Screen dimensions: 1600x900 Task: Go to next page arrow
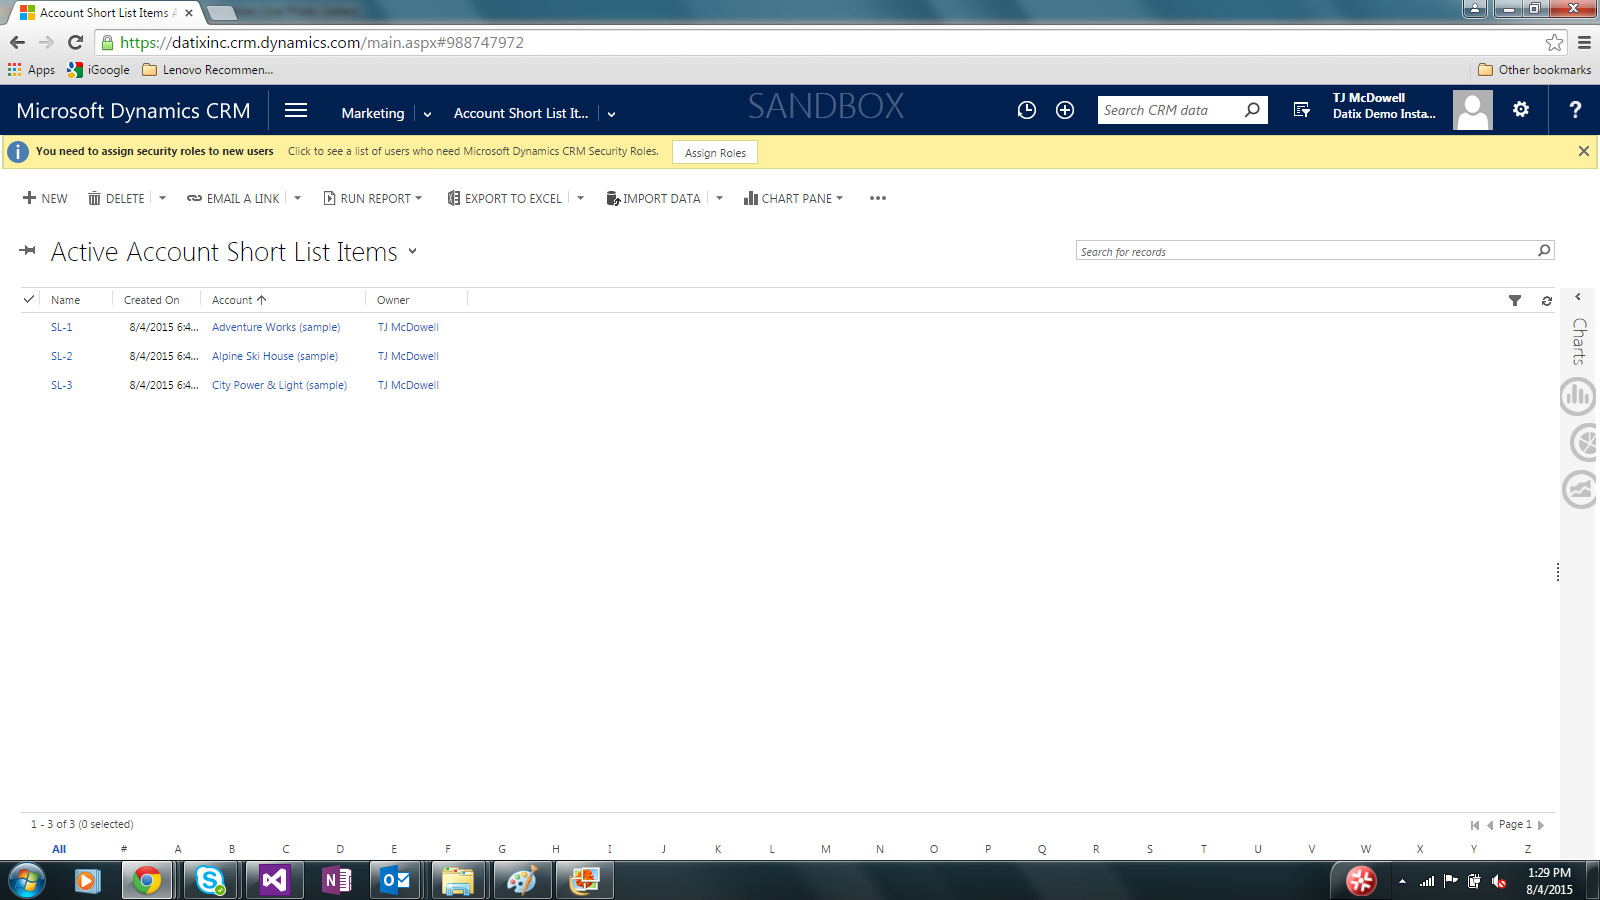pos(1541,825)
